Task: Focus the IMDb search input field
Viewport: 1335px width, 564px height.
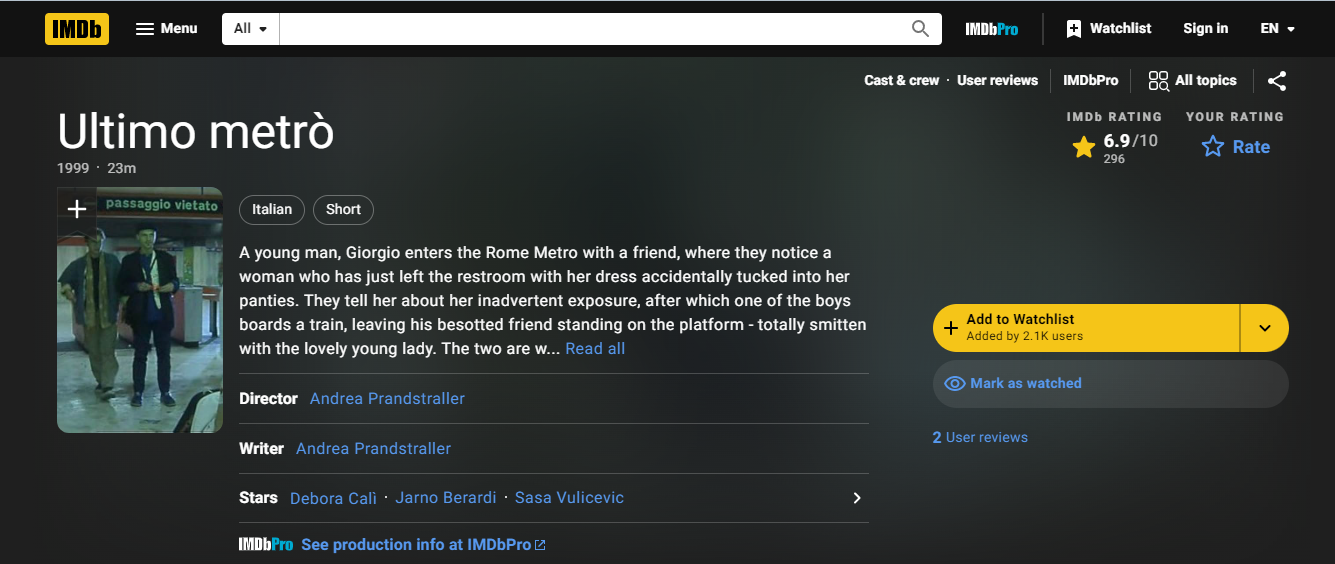Action: (x=590, y=29)
